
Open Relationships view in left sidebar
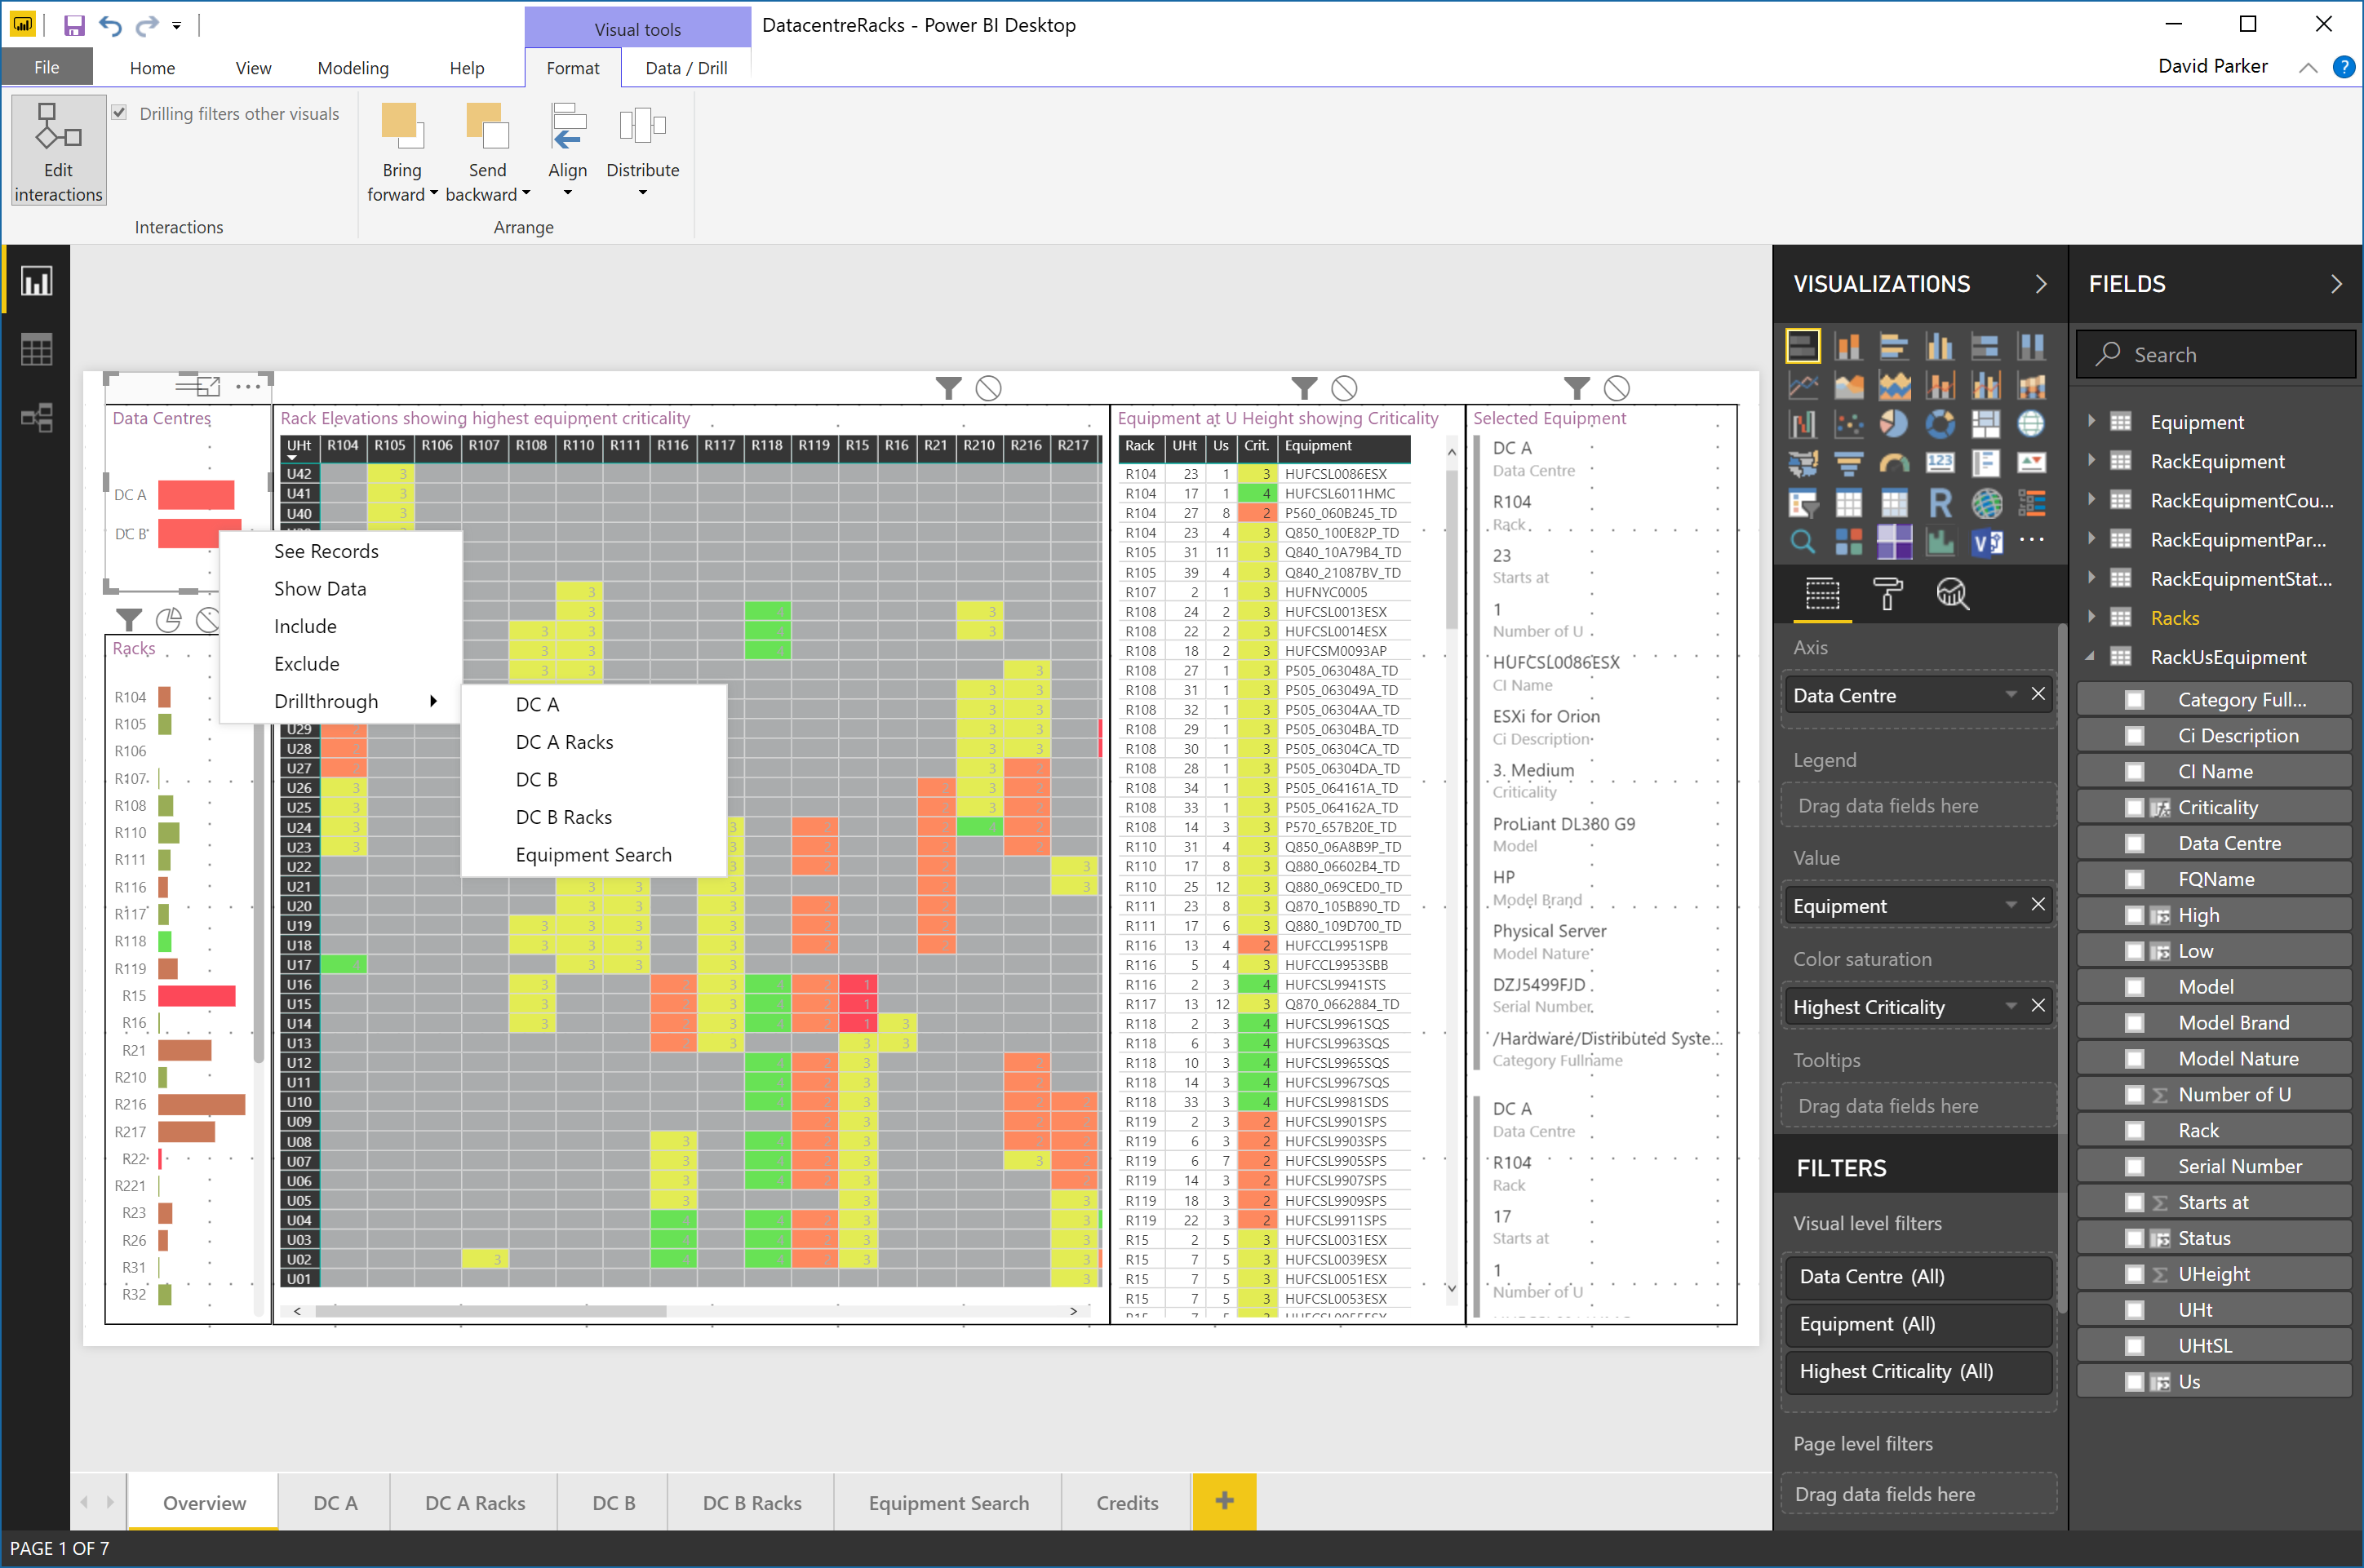pyautogui.click(x=37, y=418)
